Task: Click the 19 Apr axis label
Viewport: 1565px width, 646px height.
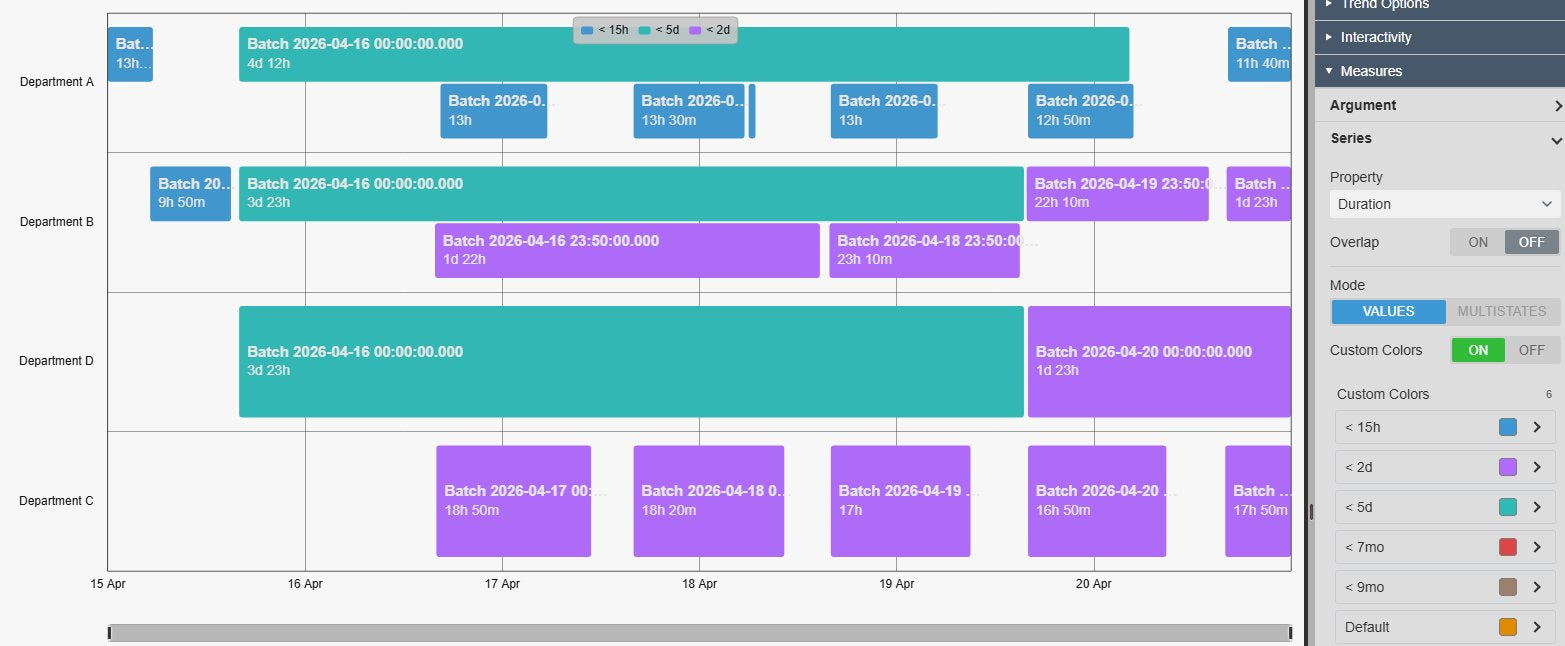Action: [896, 584]
